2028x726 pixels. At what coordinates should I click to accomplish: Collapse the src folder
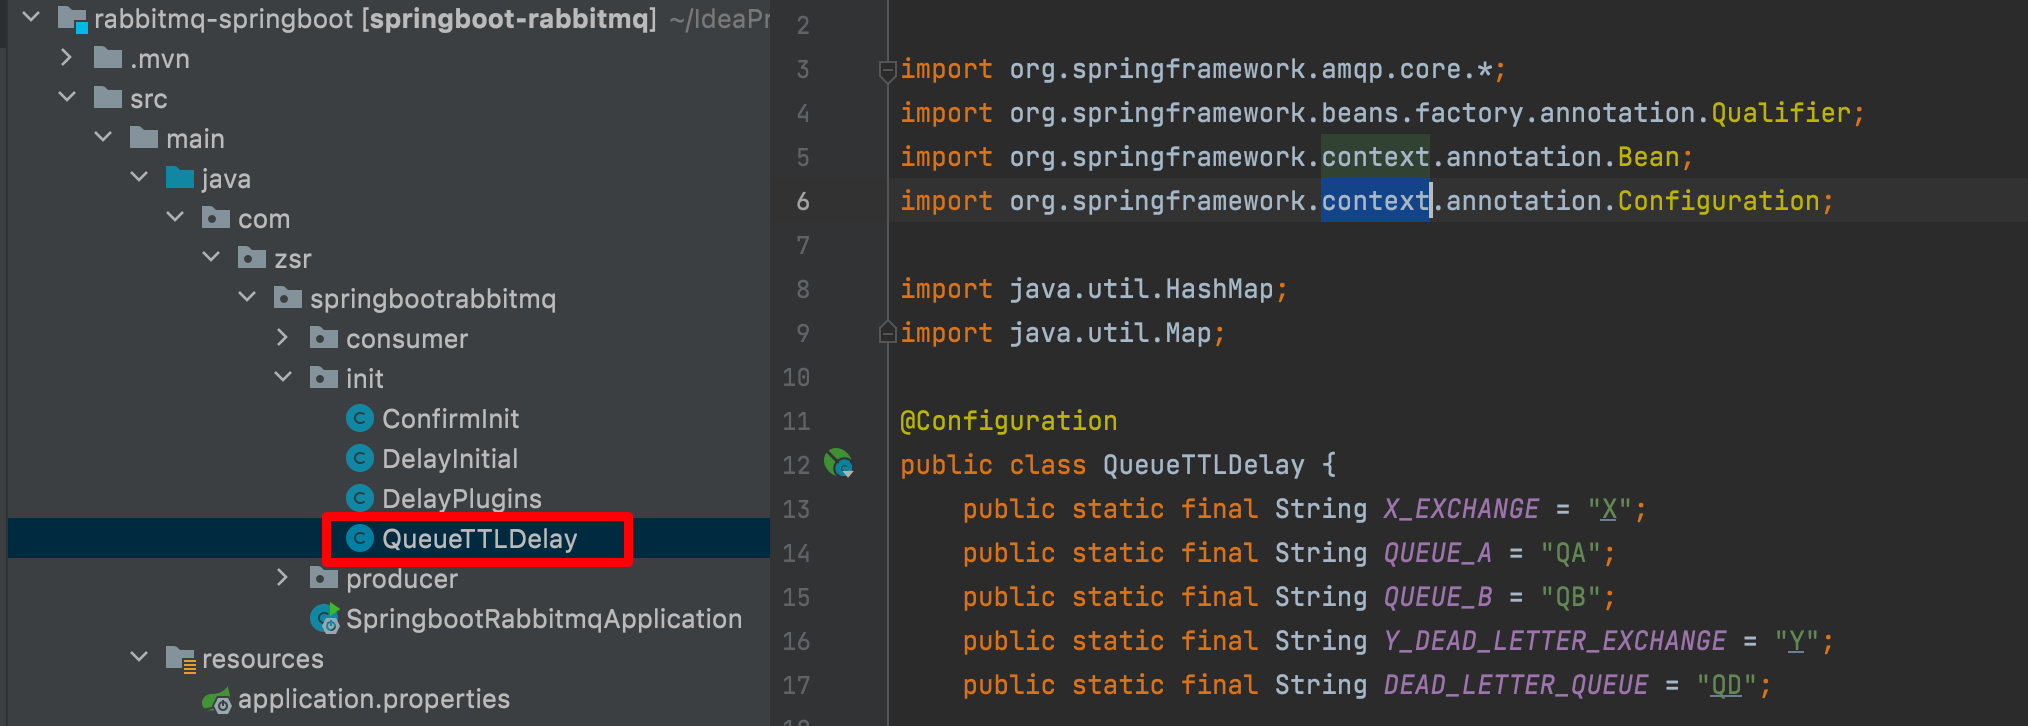(x=67, y=98)
